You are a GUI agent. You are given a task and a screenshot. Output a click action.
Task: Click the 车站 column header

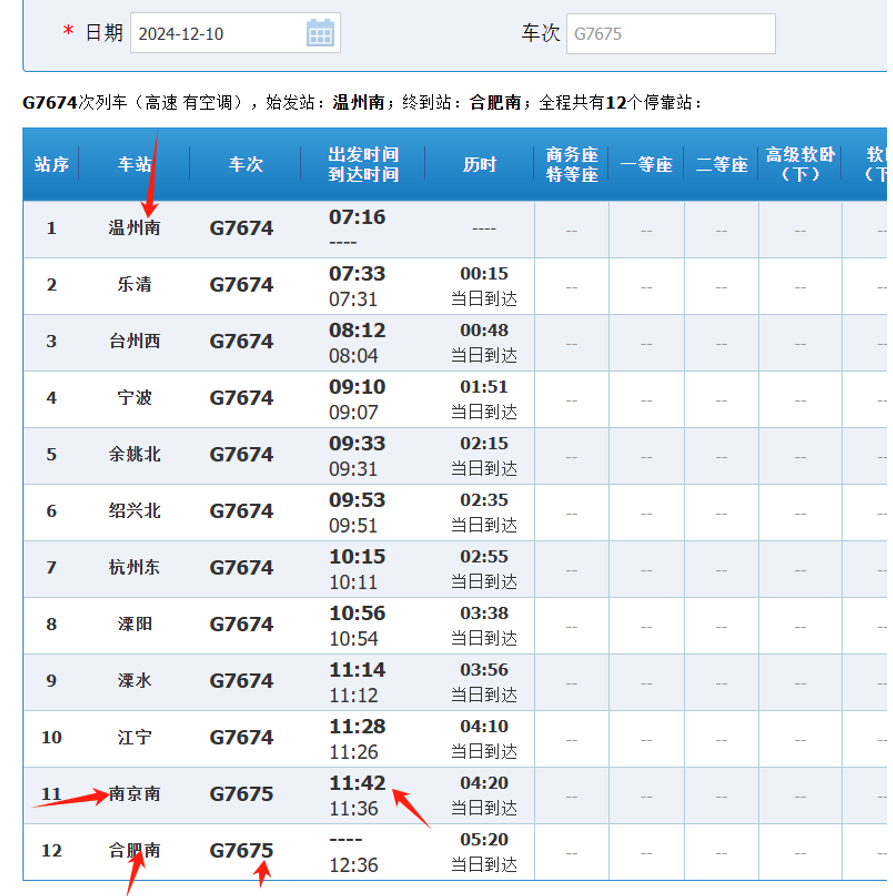coord(135,165)
